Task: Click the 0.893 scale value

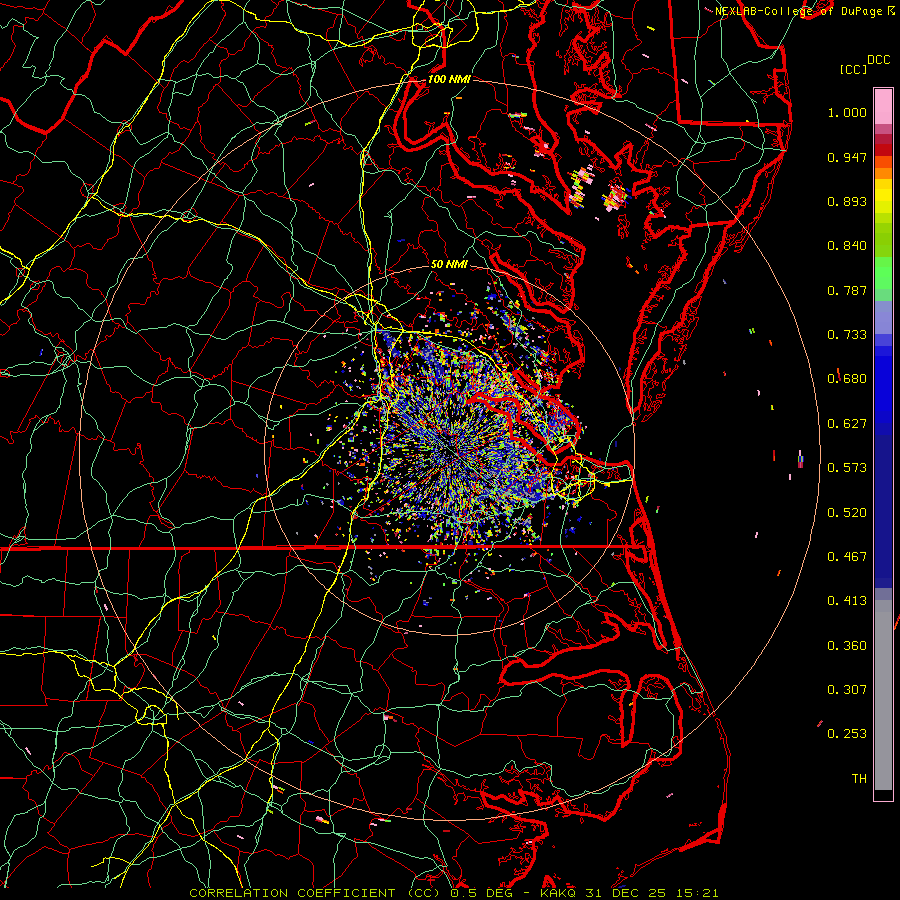Action: click(x=847, y=201)
